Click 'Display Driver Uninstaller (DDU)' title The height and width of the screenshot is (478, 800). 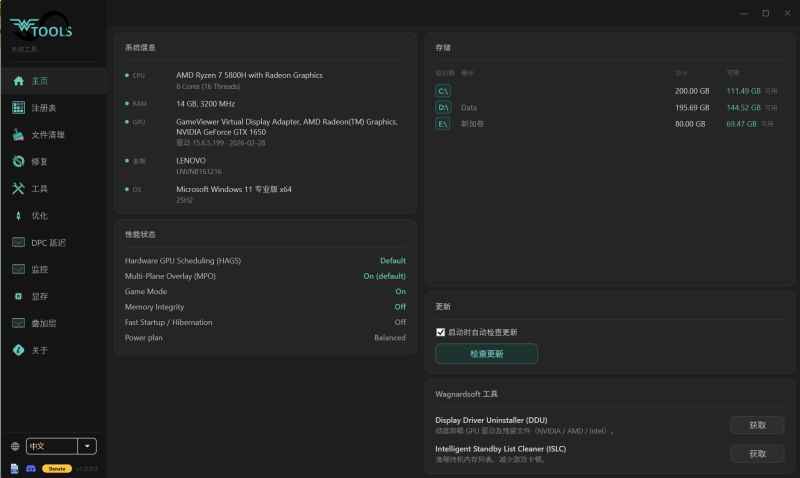(x=491, y=420)
